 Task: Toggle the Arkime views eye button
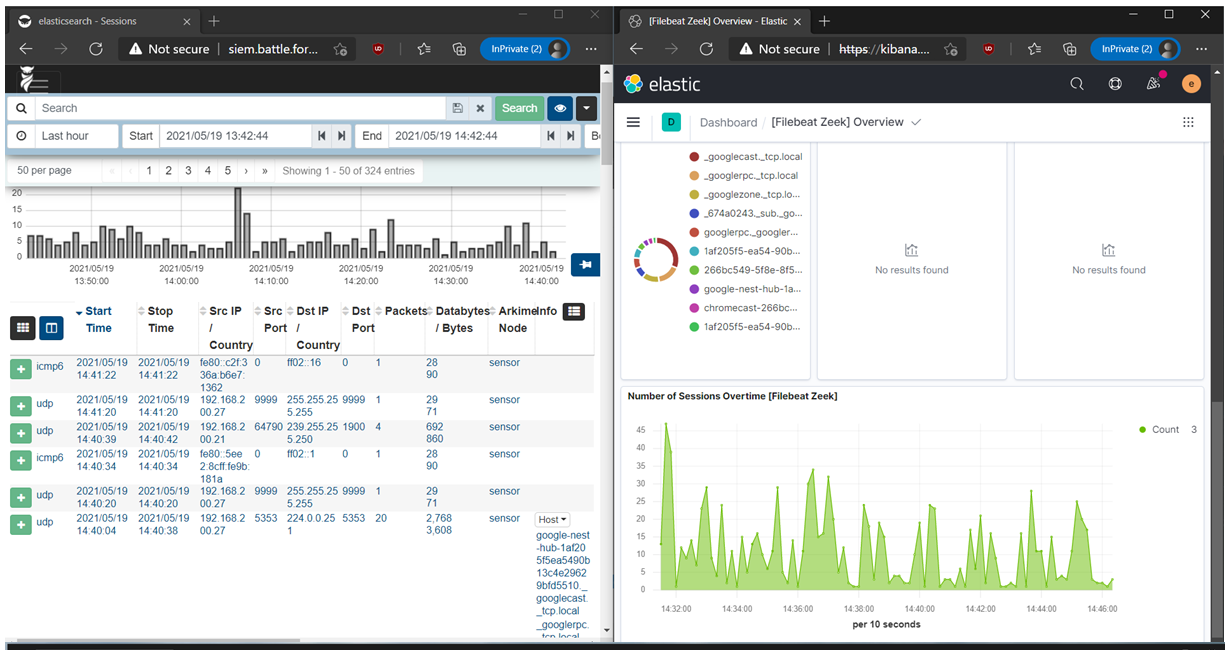coord(560,108)
